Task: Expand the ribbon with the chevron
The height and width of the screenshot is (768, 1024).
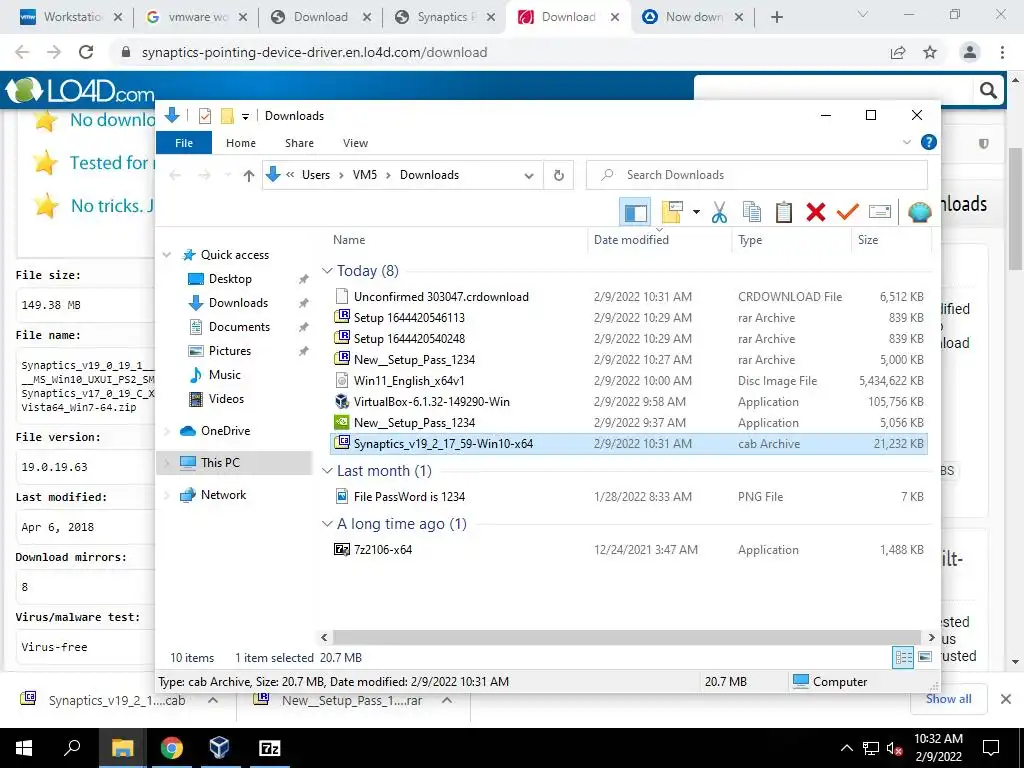Action: coord(906,142)
